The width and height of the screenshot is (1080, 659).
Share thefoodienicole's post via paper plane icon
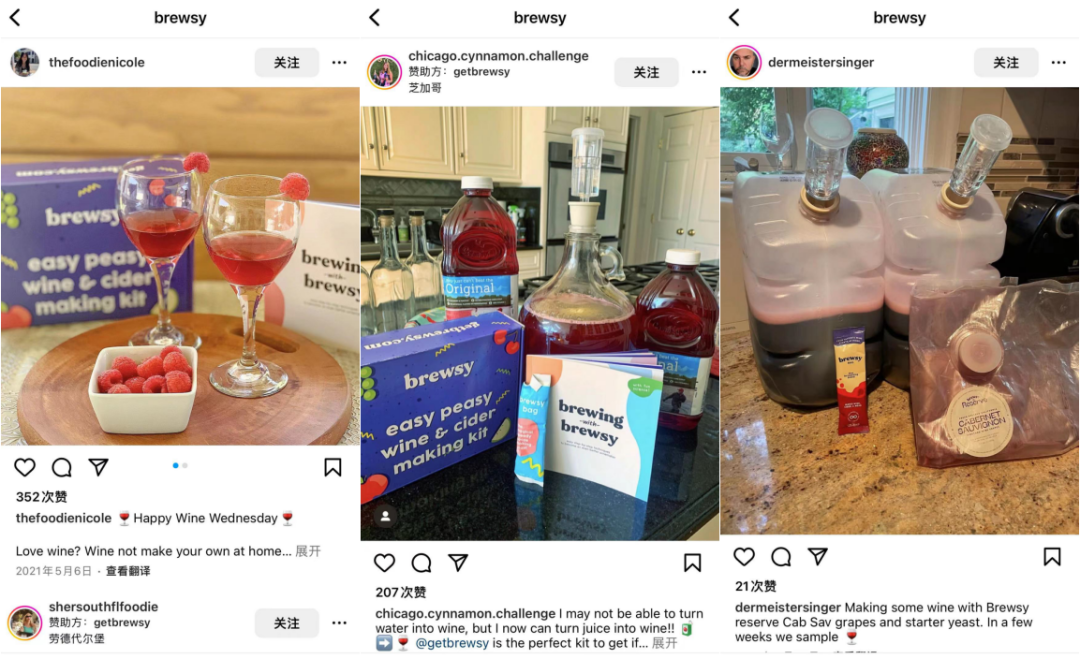tap(98, 468)
